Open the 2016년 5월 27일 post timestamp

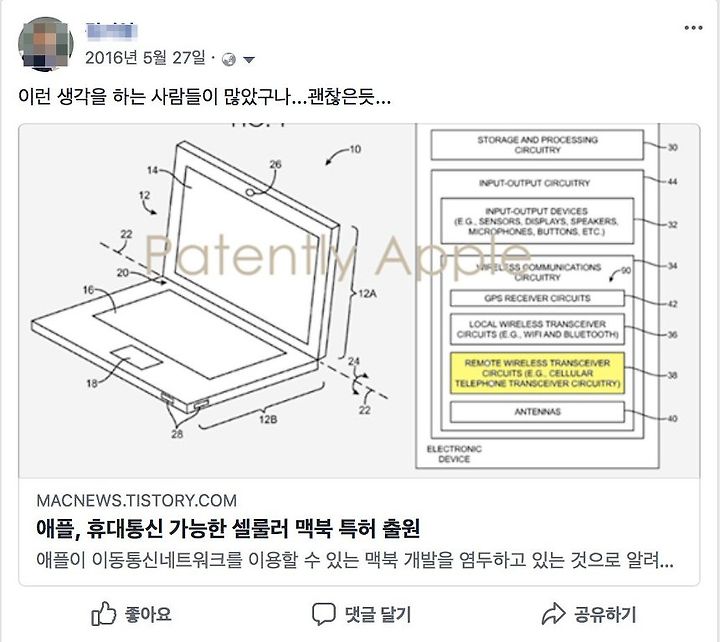coord(145,58)
